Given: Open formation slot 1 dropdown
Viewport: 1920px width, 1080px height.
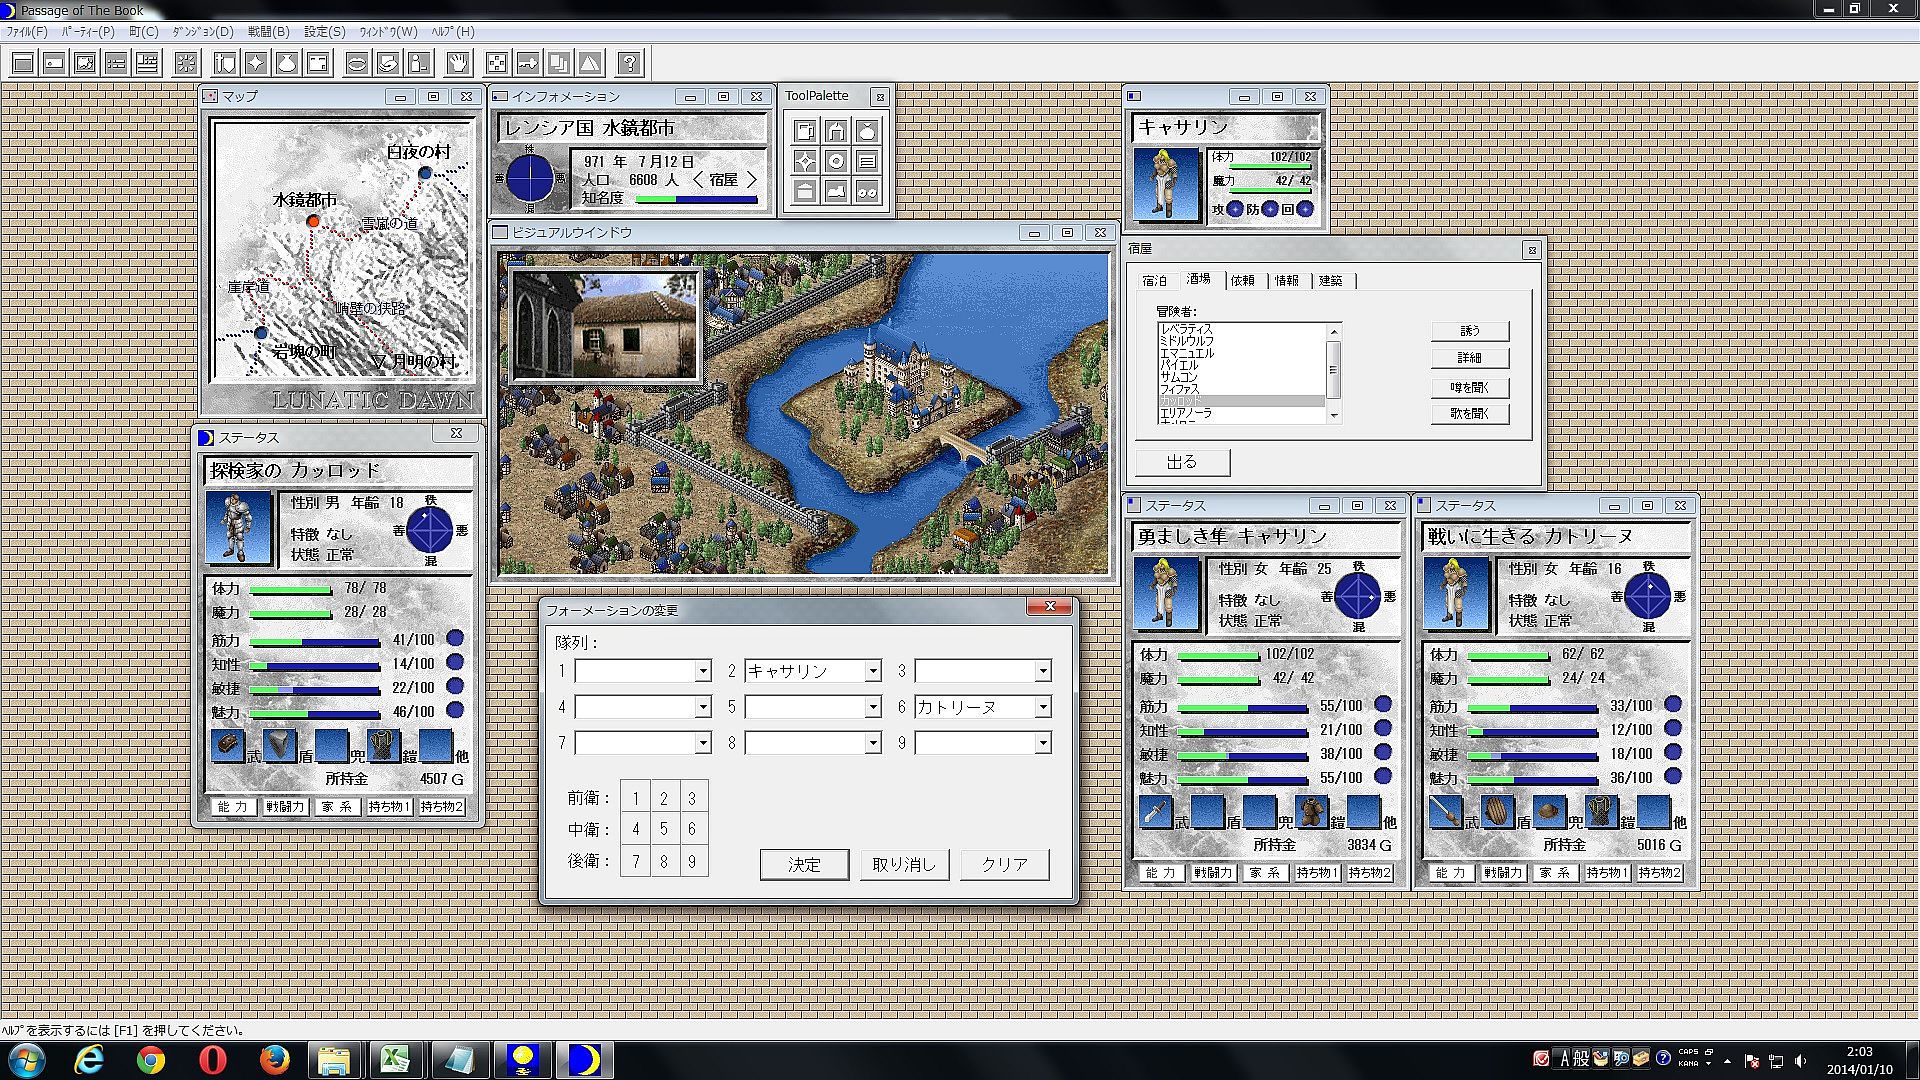Looking at the screenshot, I should coord(703,672).
